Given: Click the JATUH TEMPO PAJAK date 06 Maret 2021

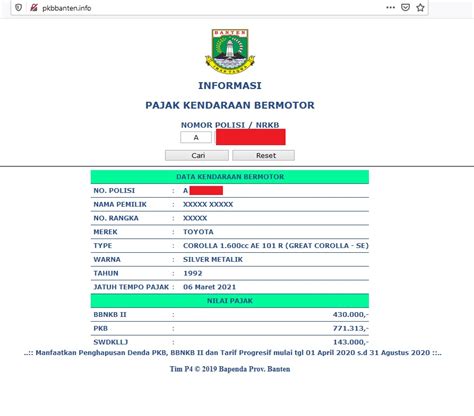Looking at the screenshot, I should (x=209, y=287).
